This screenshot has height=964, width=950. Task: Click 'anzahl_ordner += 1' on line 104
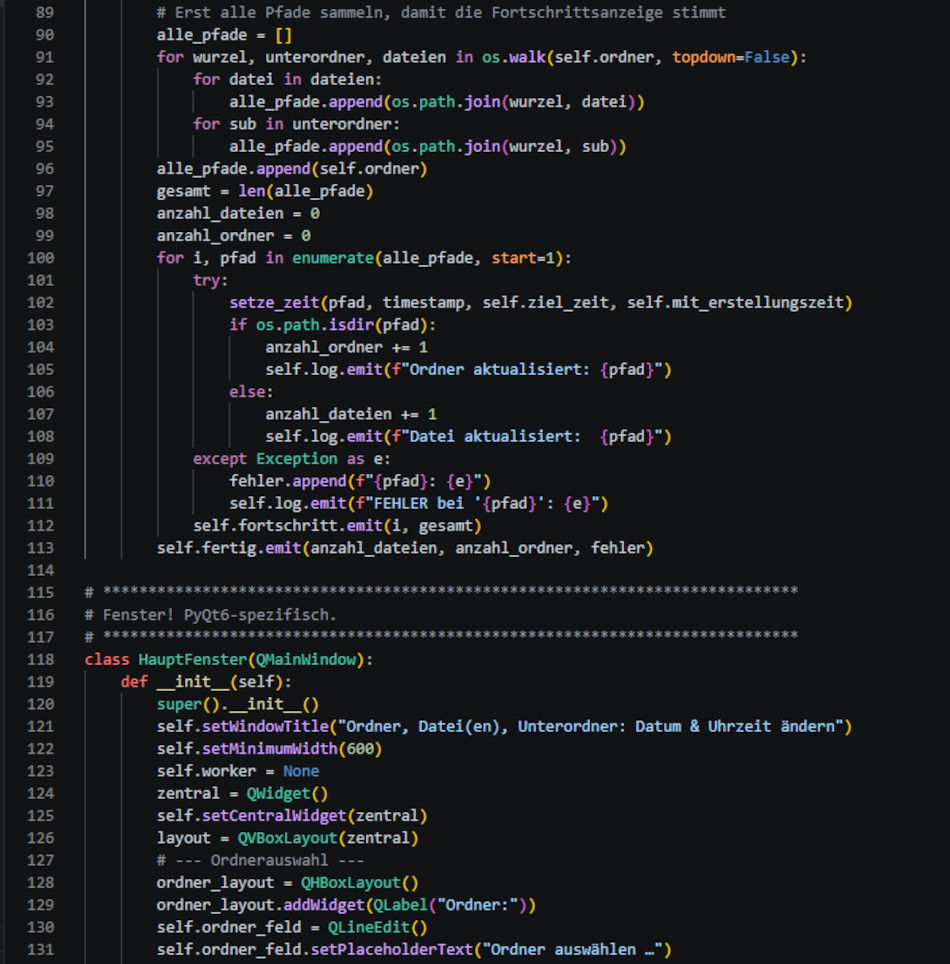347,347
